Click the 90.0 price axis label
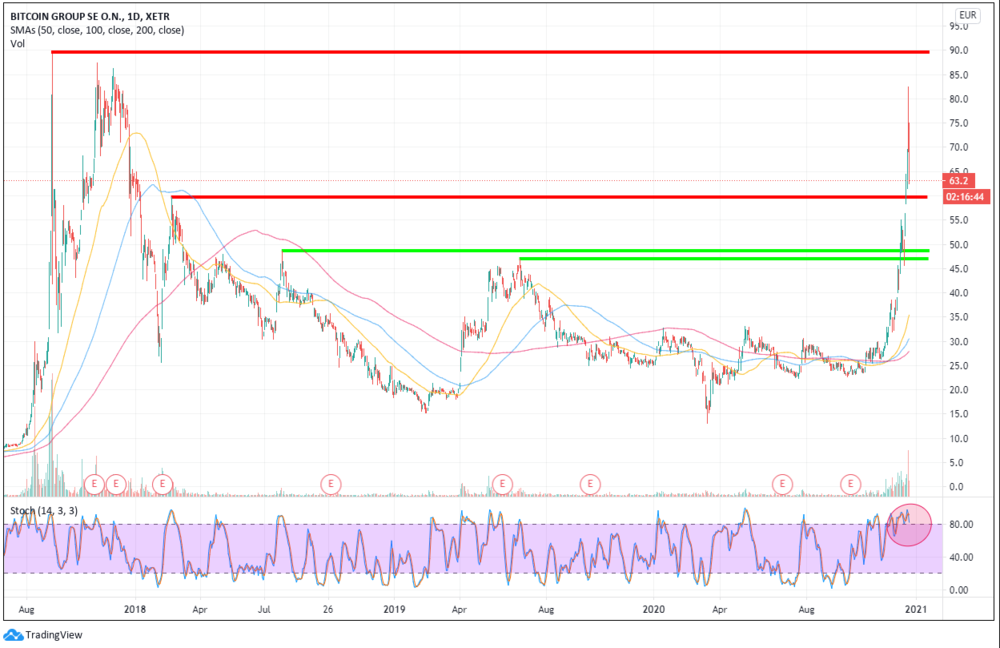Image resolution: width=1000 pixels, height=648 pixels. tap(959, 50)
